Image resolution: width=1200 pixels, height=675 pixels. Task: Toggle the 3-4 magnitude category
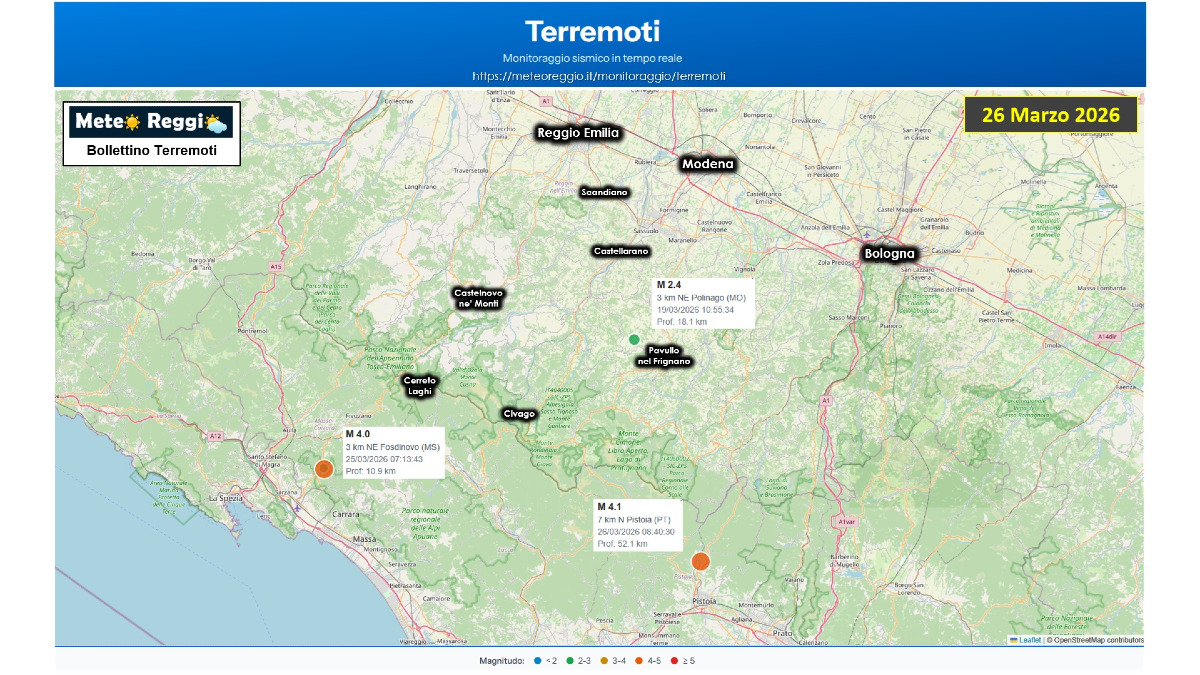[x=604, y=660]
